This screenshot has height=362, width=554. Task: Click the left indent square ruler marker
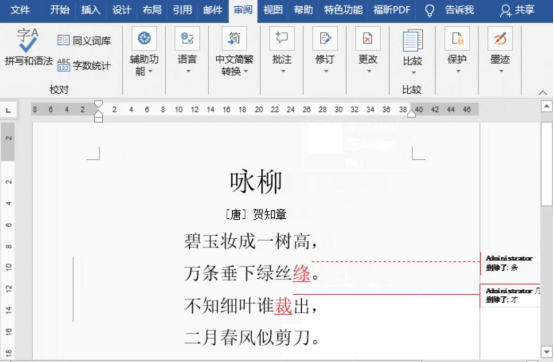click(99, 120)
